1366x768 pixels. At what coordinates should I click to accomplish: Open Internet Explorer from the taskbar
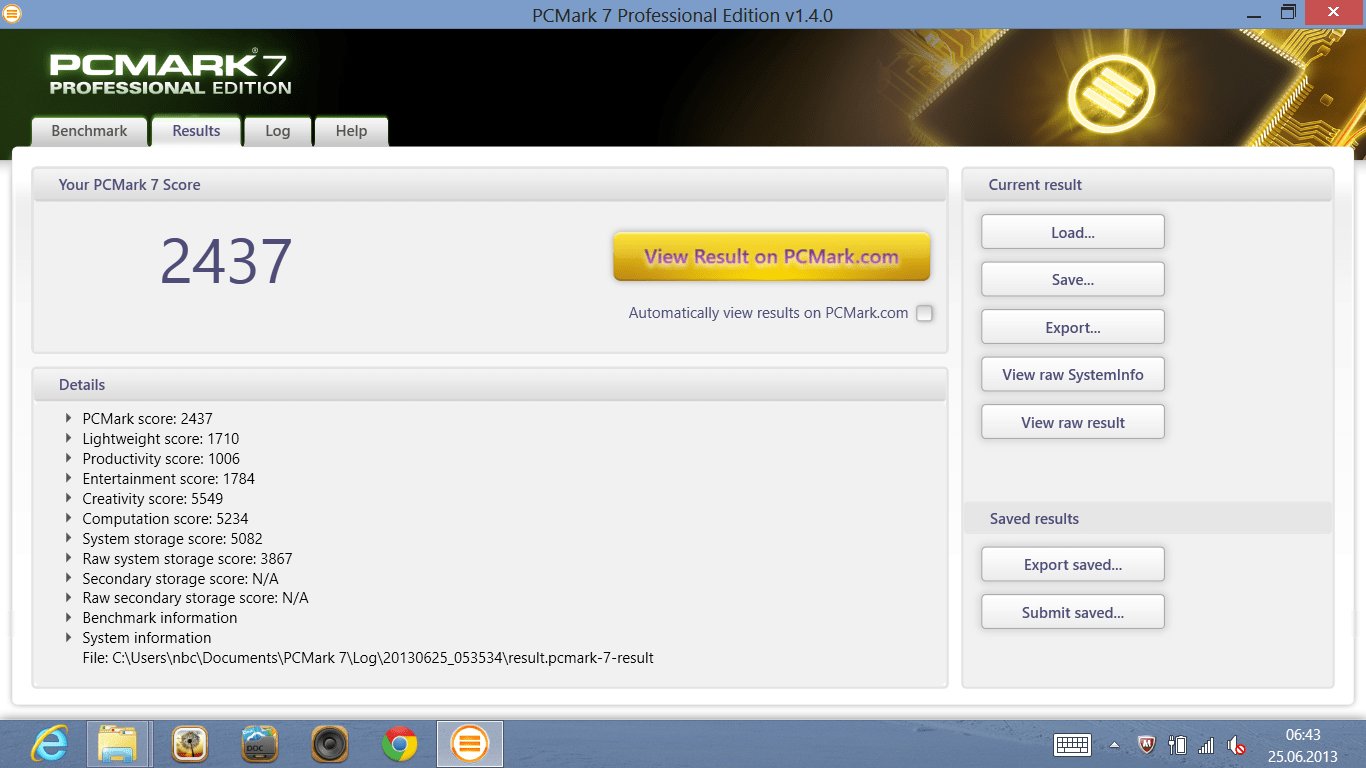point(49,743)
